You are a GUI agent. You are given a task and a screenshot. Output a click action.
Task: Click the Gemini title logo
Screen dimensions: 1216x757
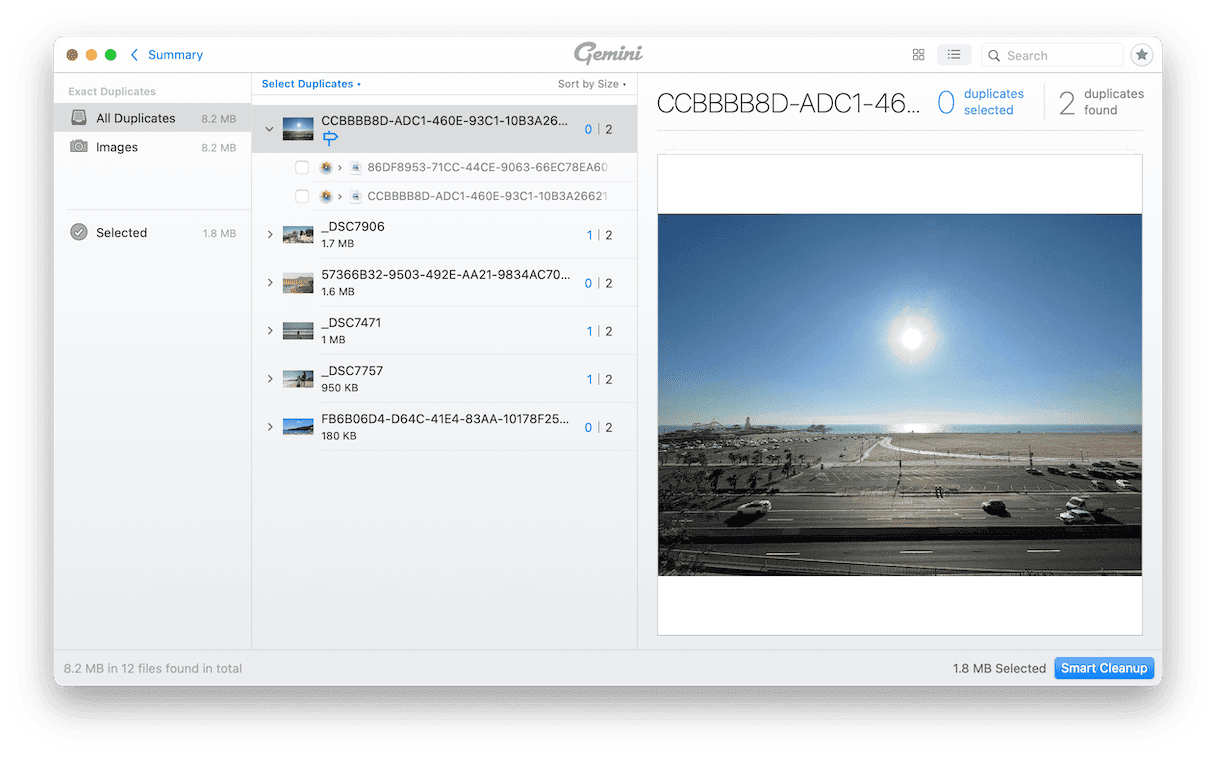point(608,54)
